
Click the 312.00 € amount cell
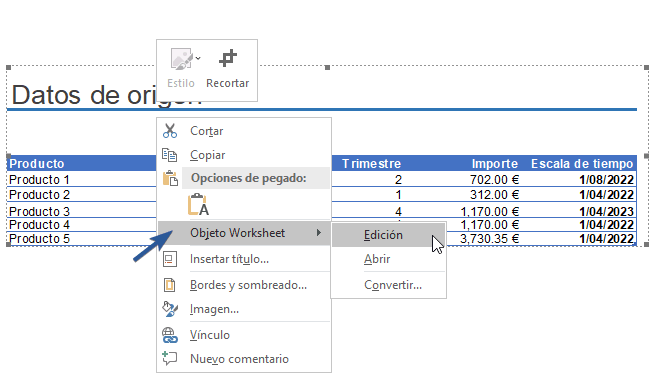(x=494, y=195)
